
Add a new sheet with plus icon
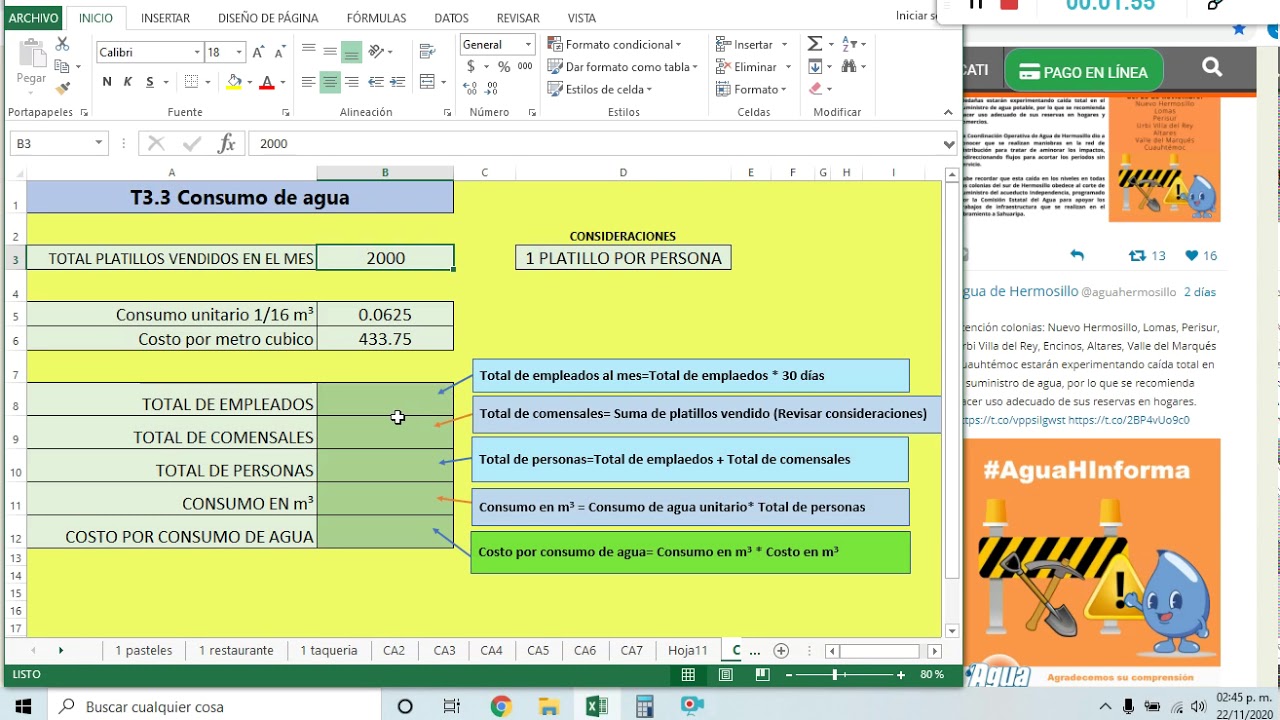click(x=781, y=651)
